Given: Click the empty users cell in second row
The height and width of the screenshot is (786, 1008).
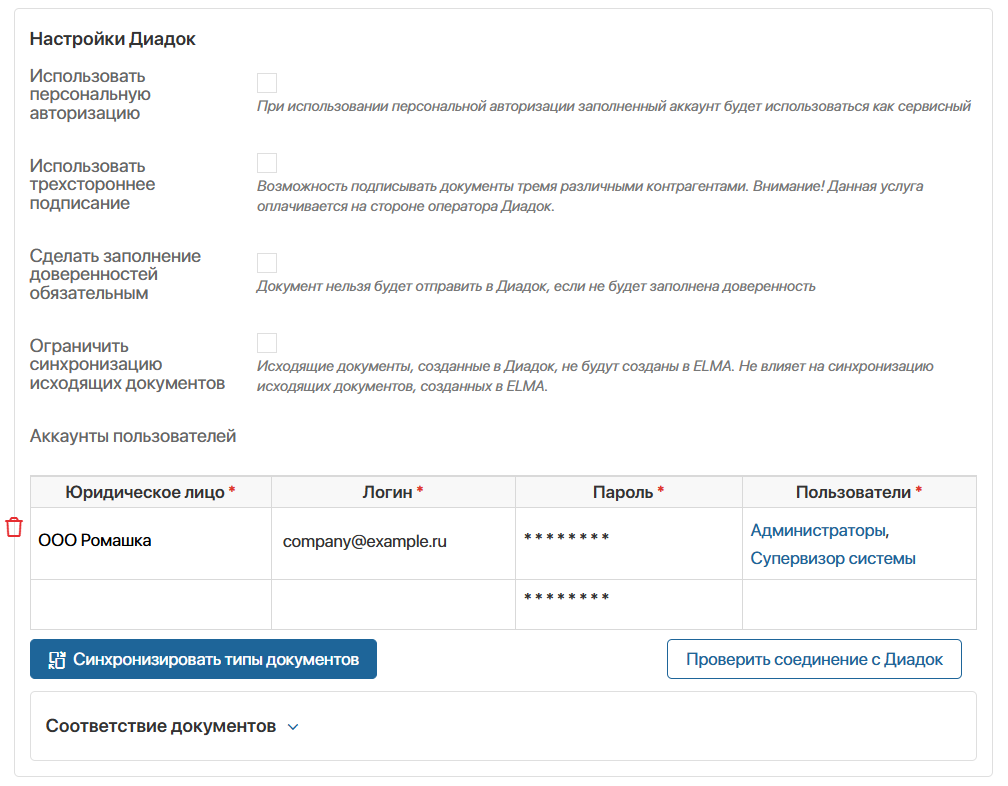Looking at the screenshot, I should (859, 605).
